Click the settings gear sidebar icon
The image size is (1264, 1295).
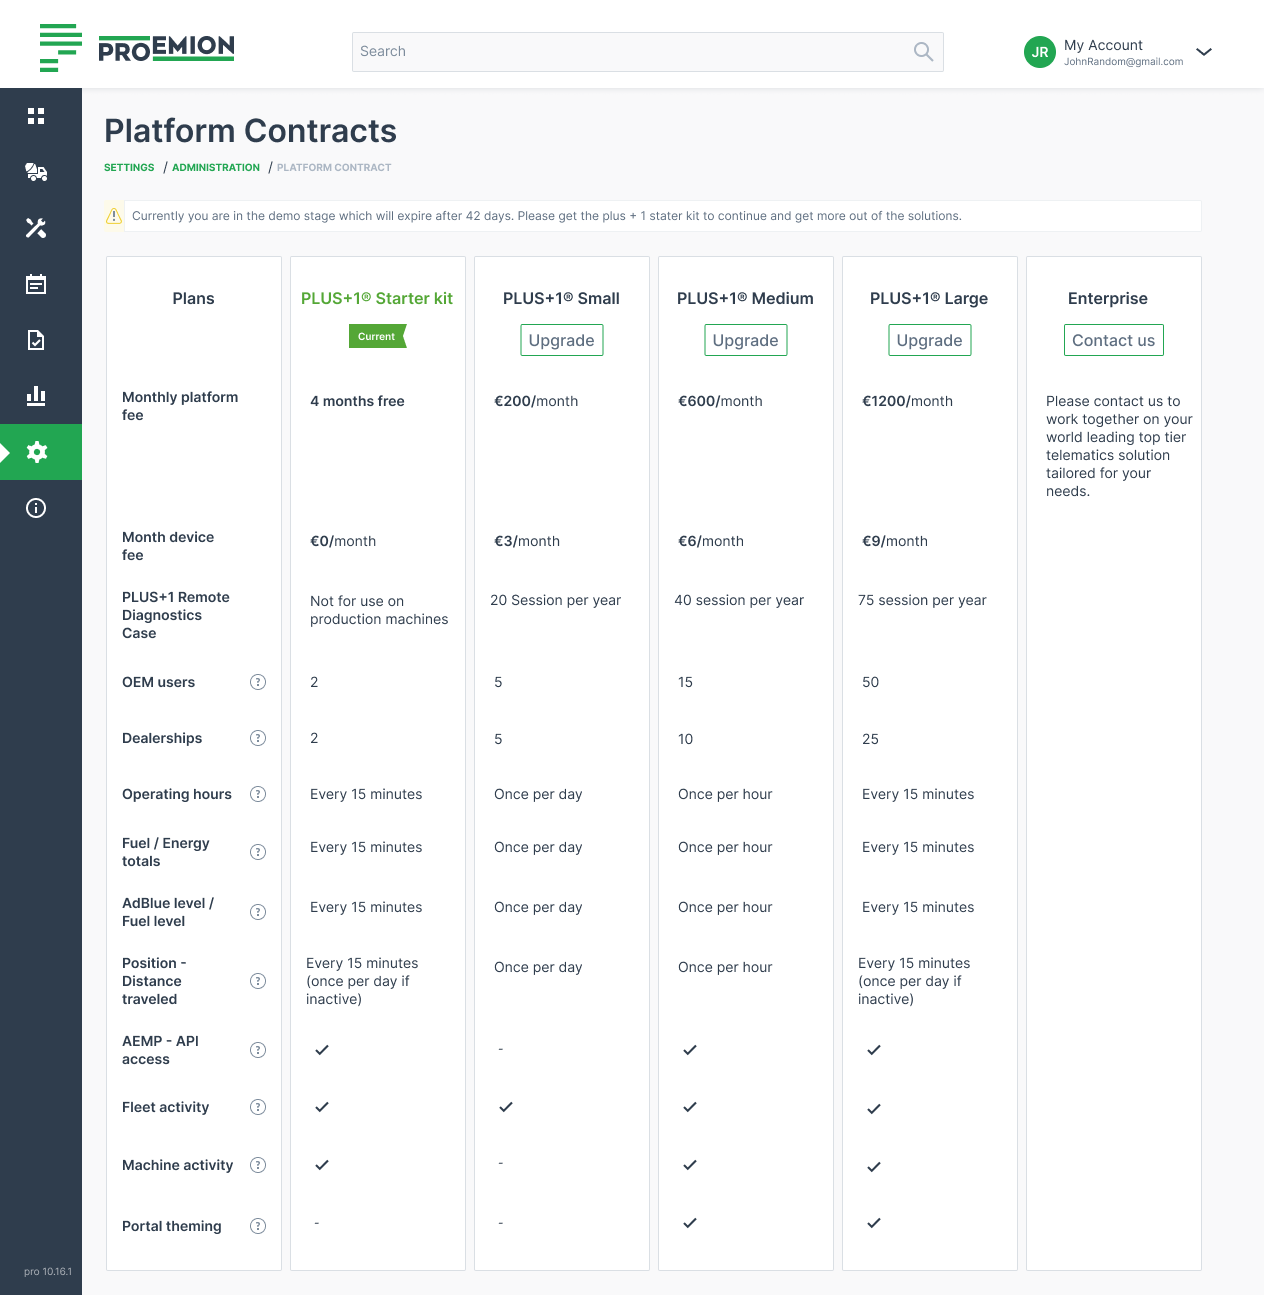(x=37, y=452)
